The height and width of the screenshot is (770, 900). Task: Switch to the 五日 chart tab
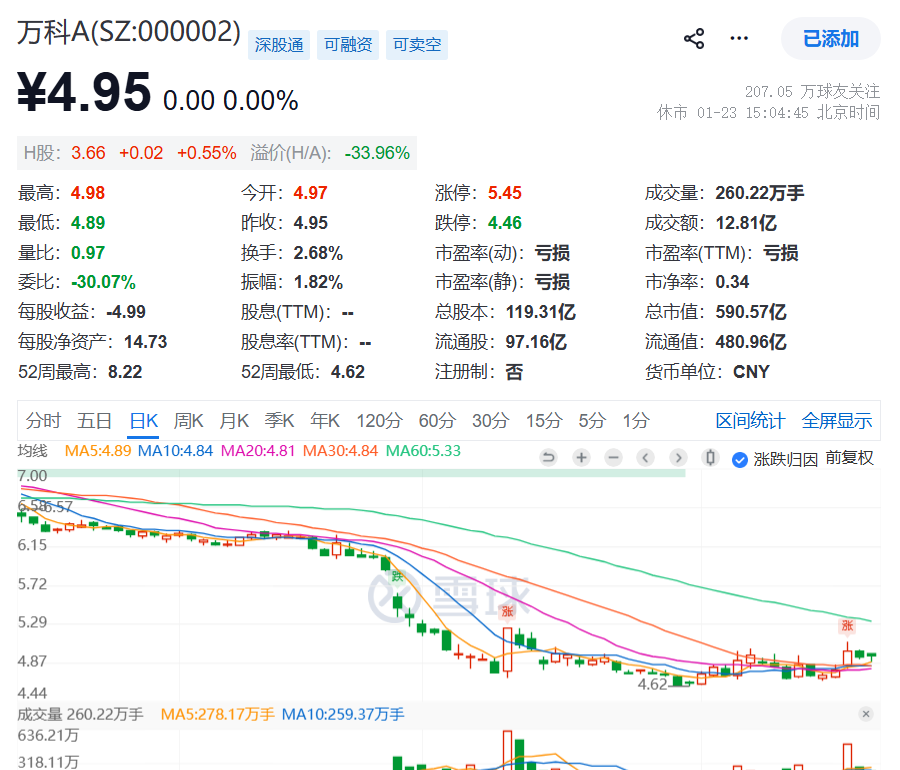click(94, 421)
